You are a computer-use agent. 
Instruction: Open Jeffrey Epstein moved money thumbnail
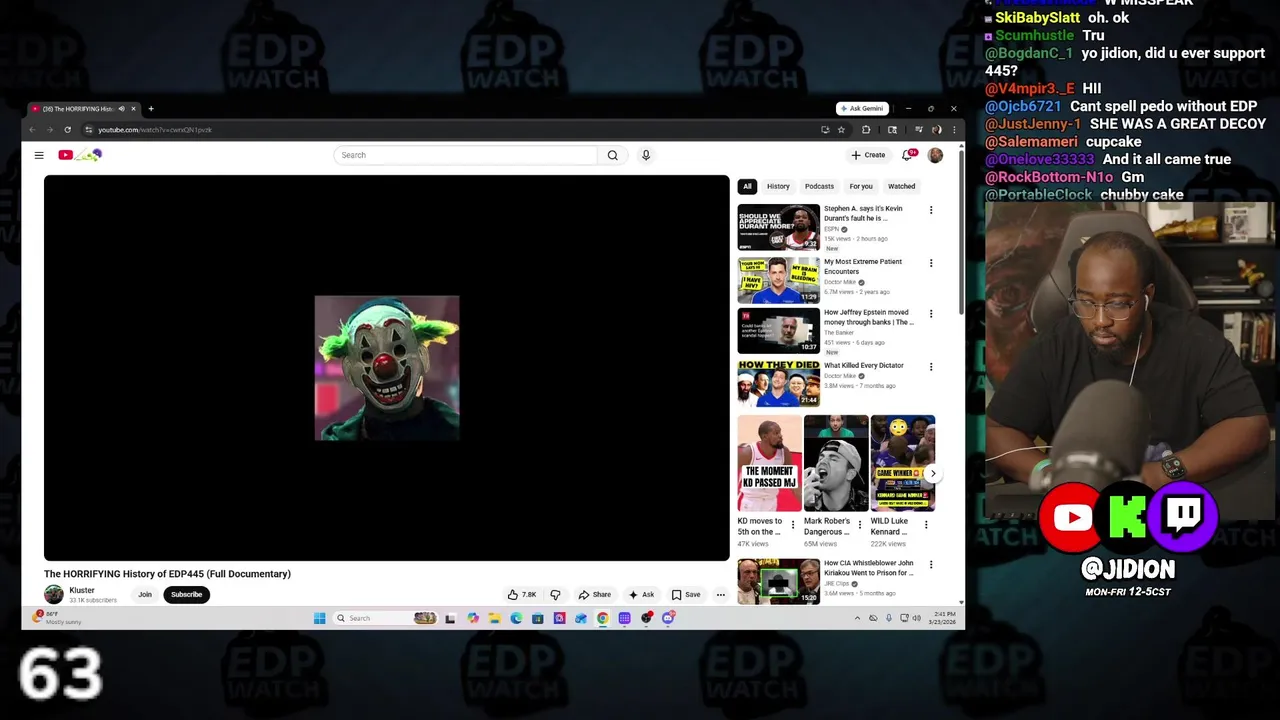pos(778,331)
